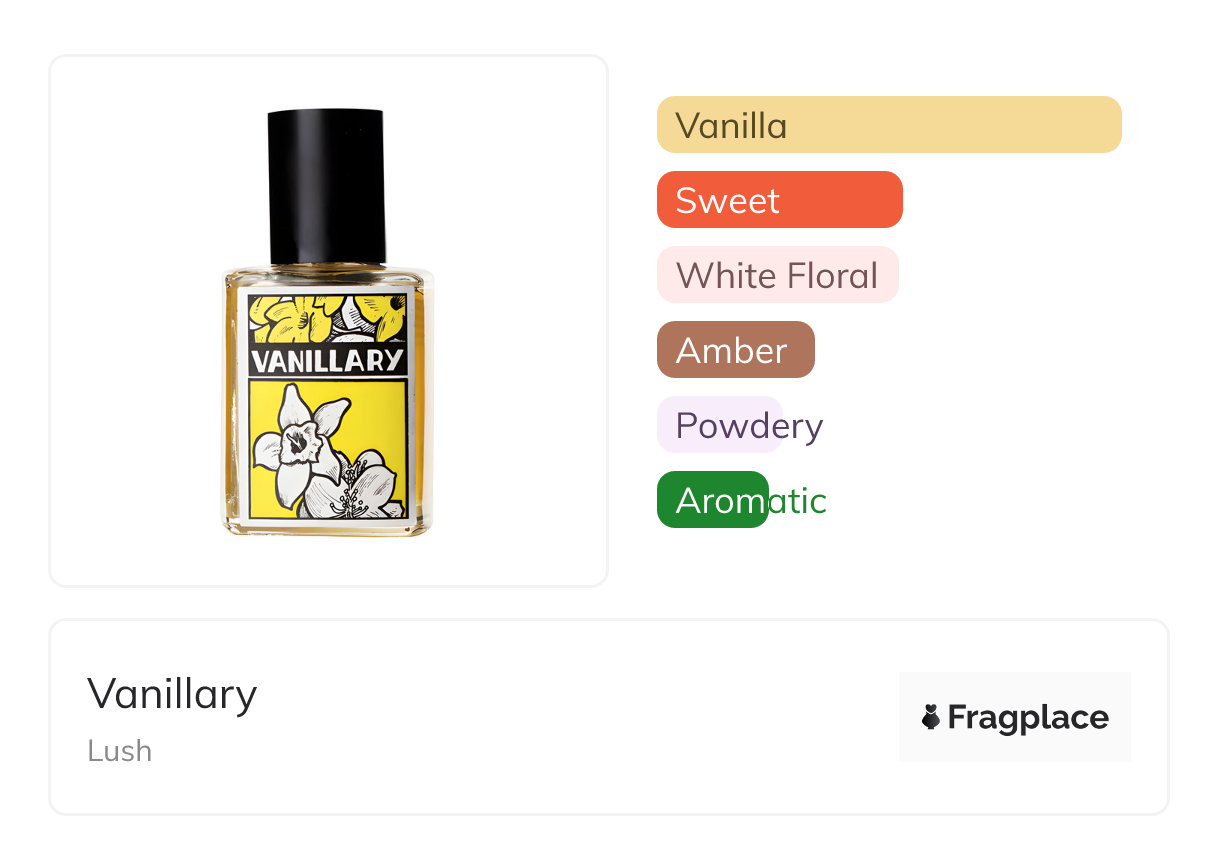Click the green 'atic' text beyond Aromatic bar
Screen dimensions: 1218x864
click(x=798, y=500)
